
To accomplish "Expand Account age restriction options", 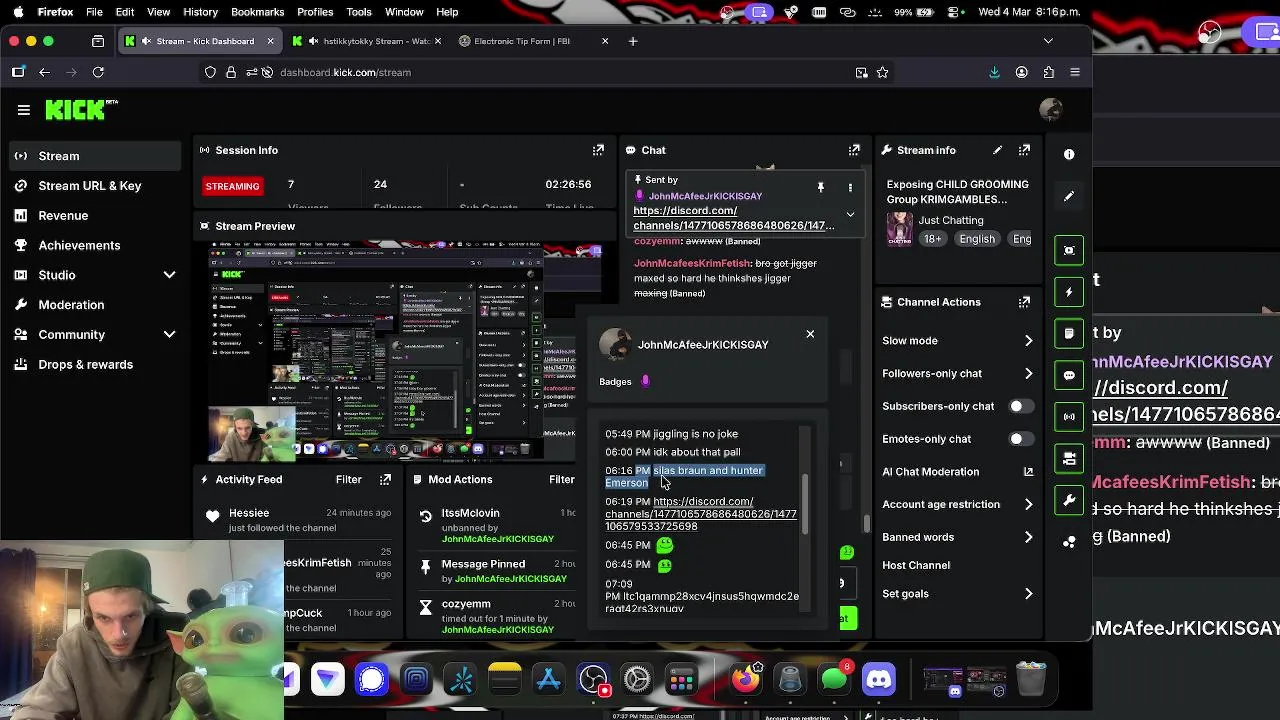I will (1028, 505).
